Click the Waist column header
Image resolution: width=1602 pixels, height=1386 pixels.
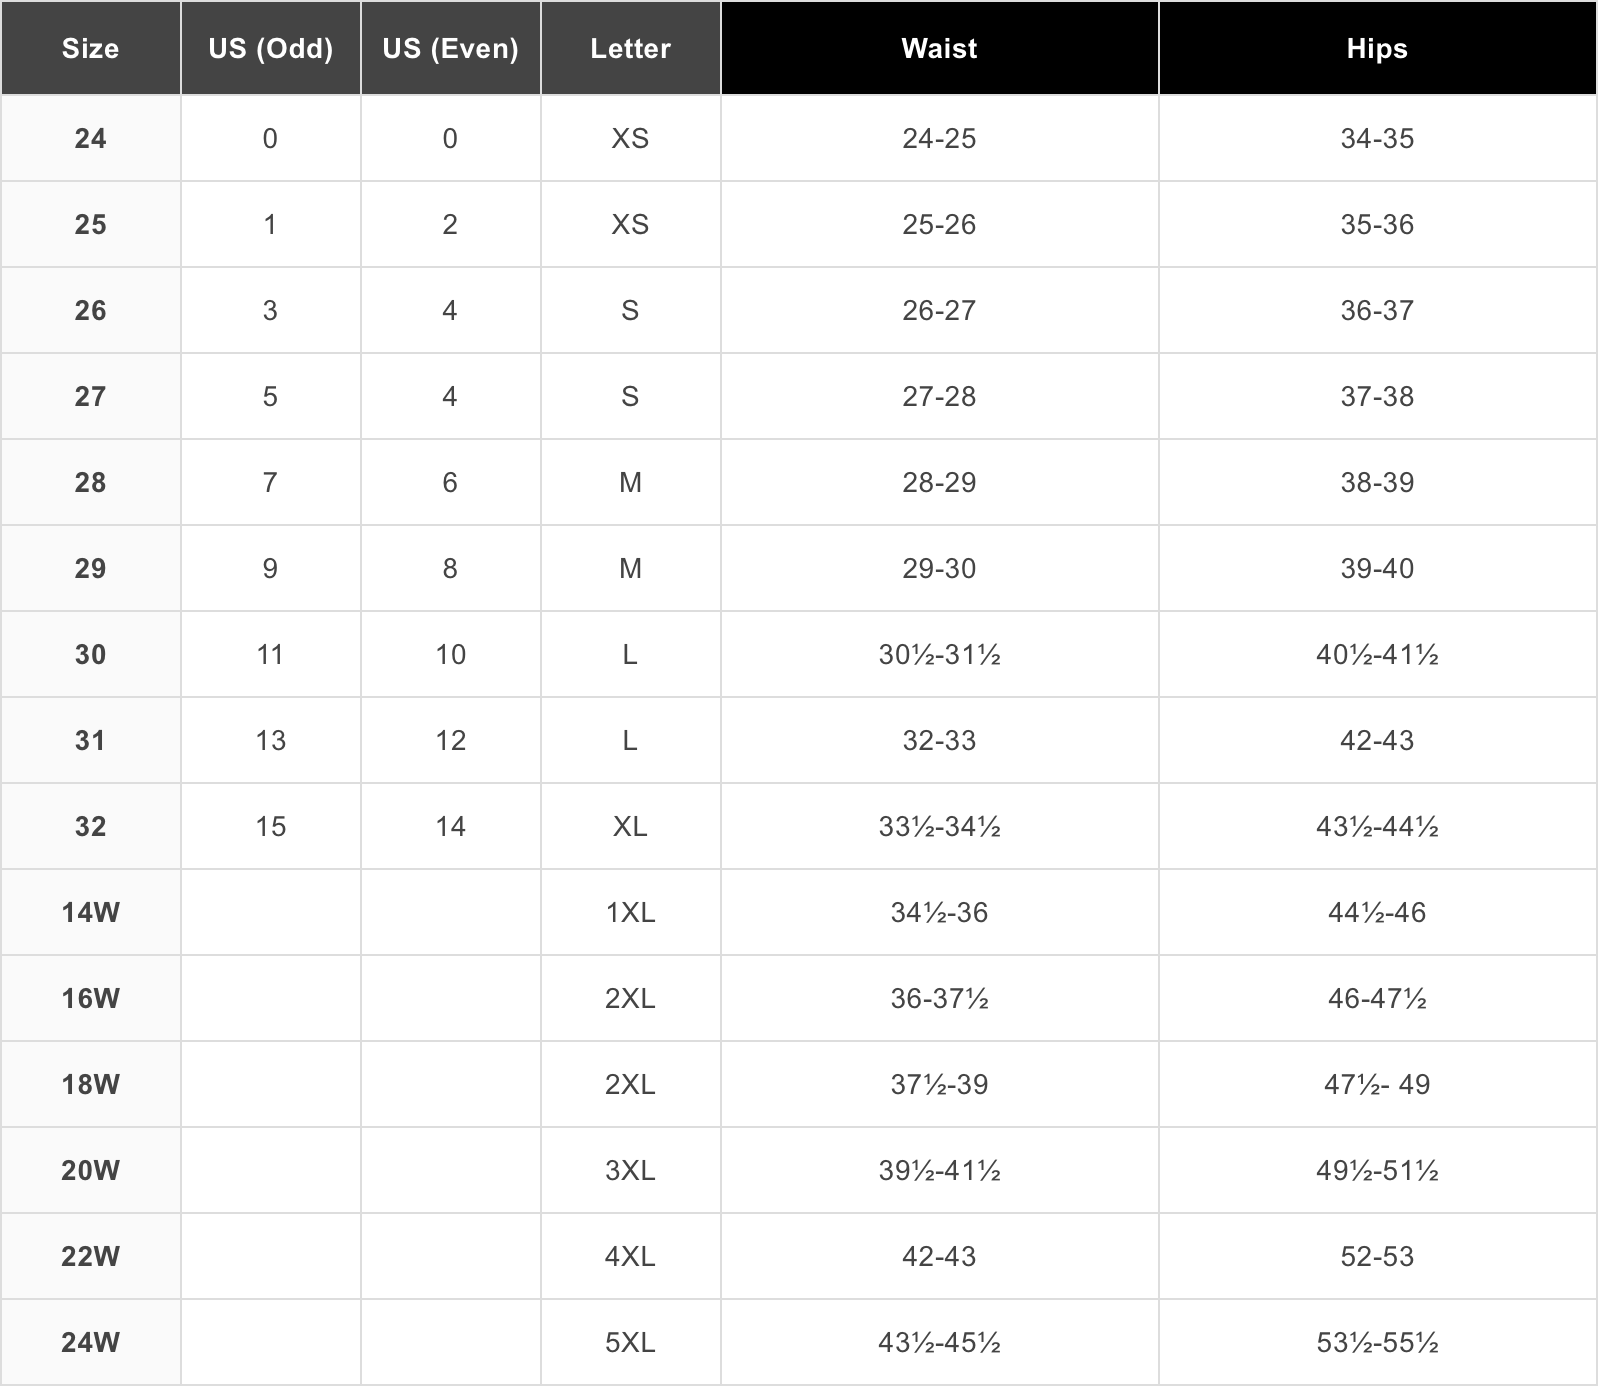pos(940,48)
